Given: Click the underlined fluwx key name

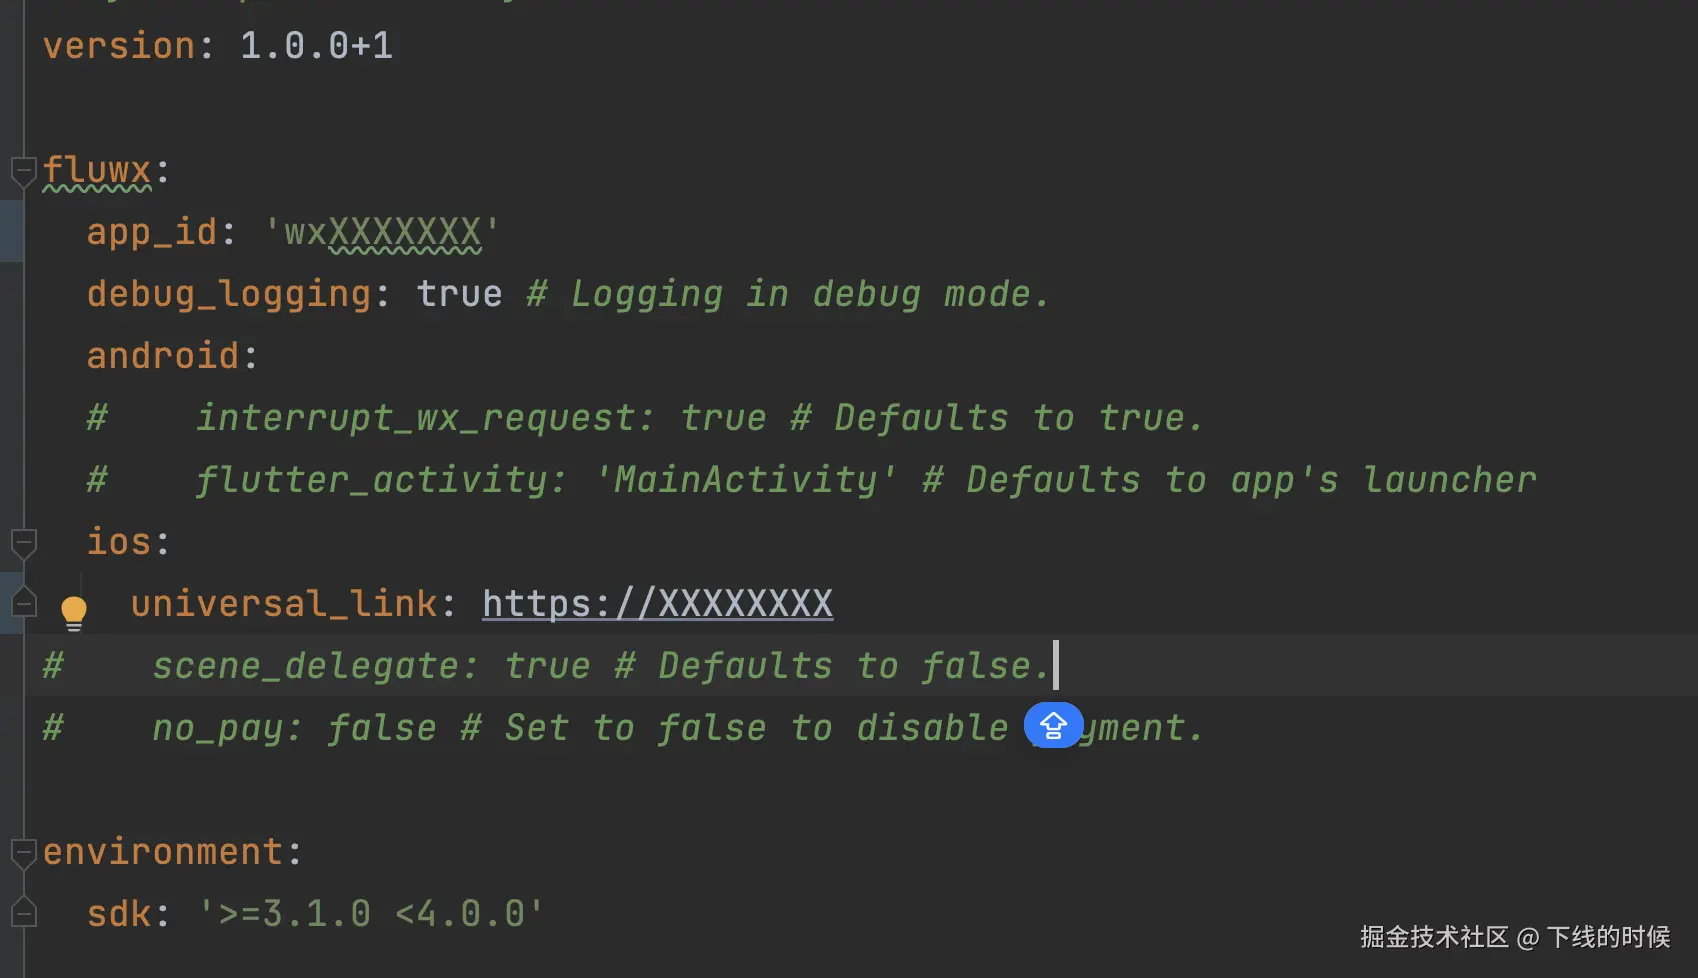Looking at the screenshot, I should [97, 170].
